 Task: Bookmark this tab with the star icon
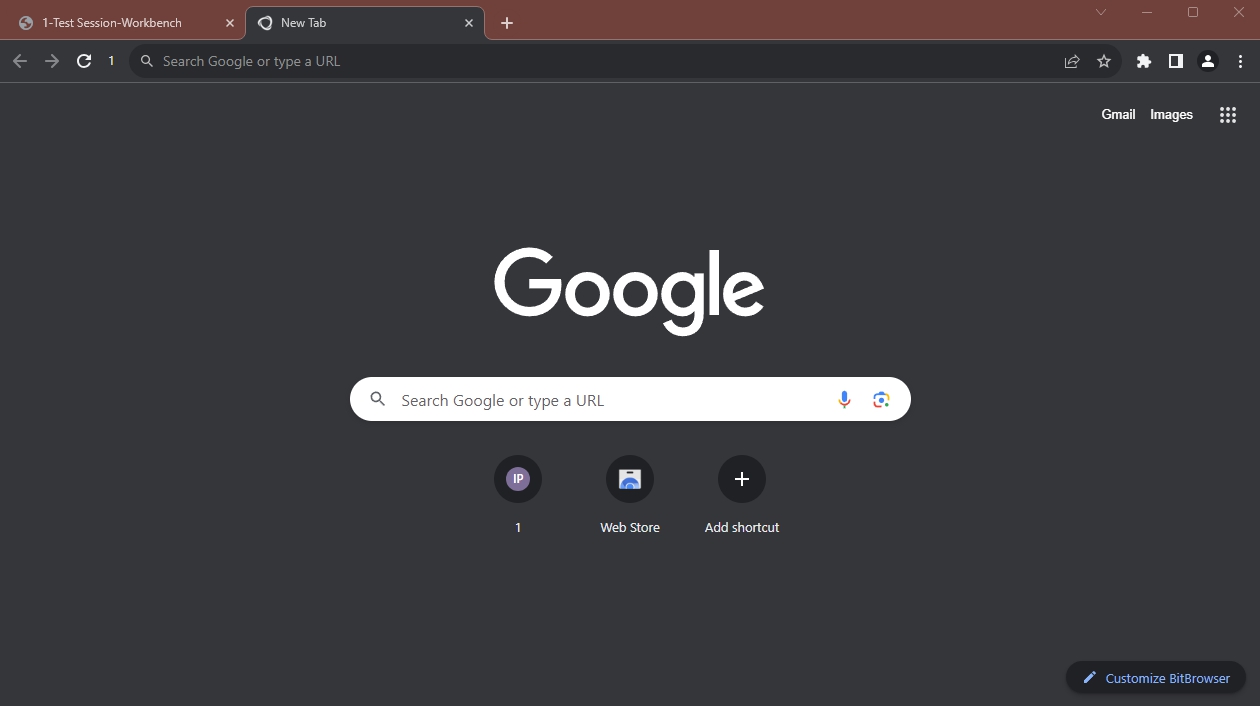(1104, 61)
